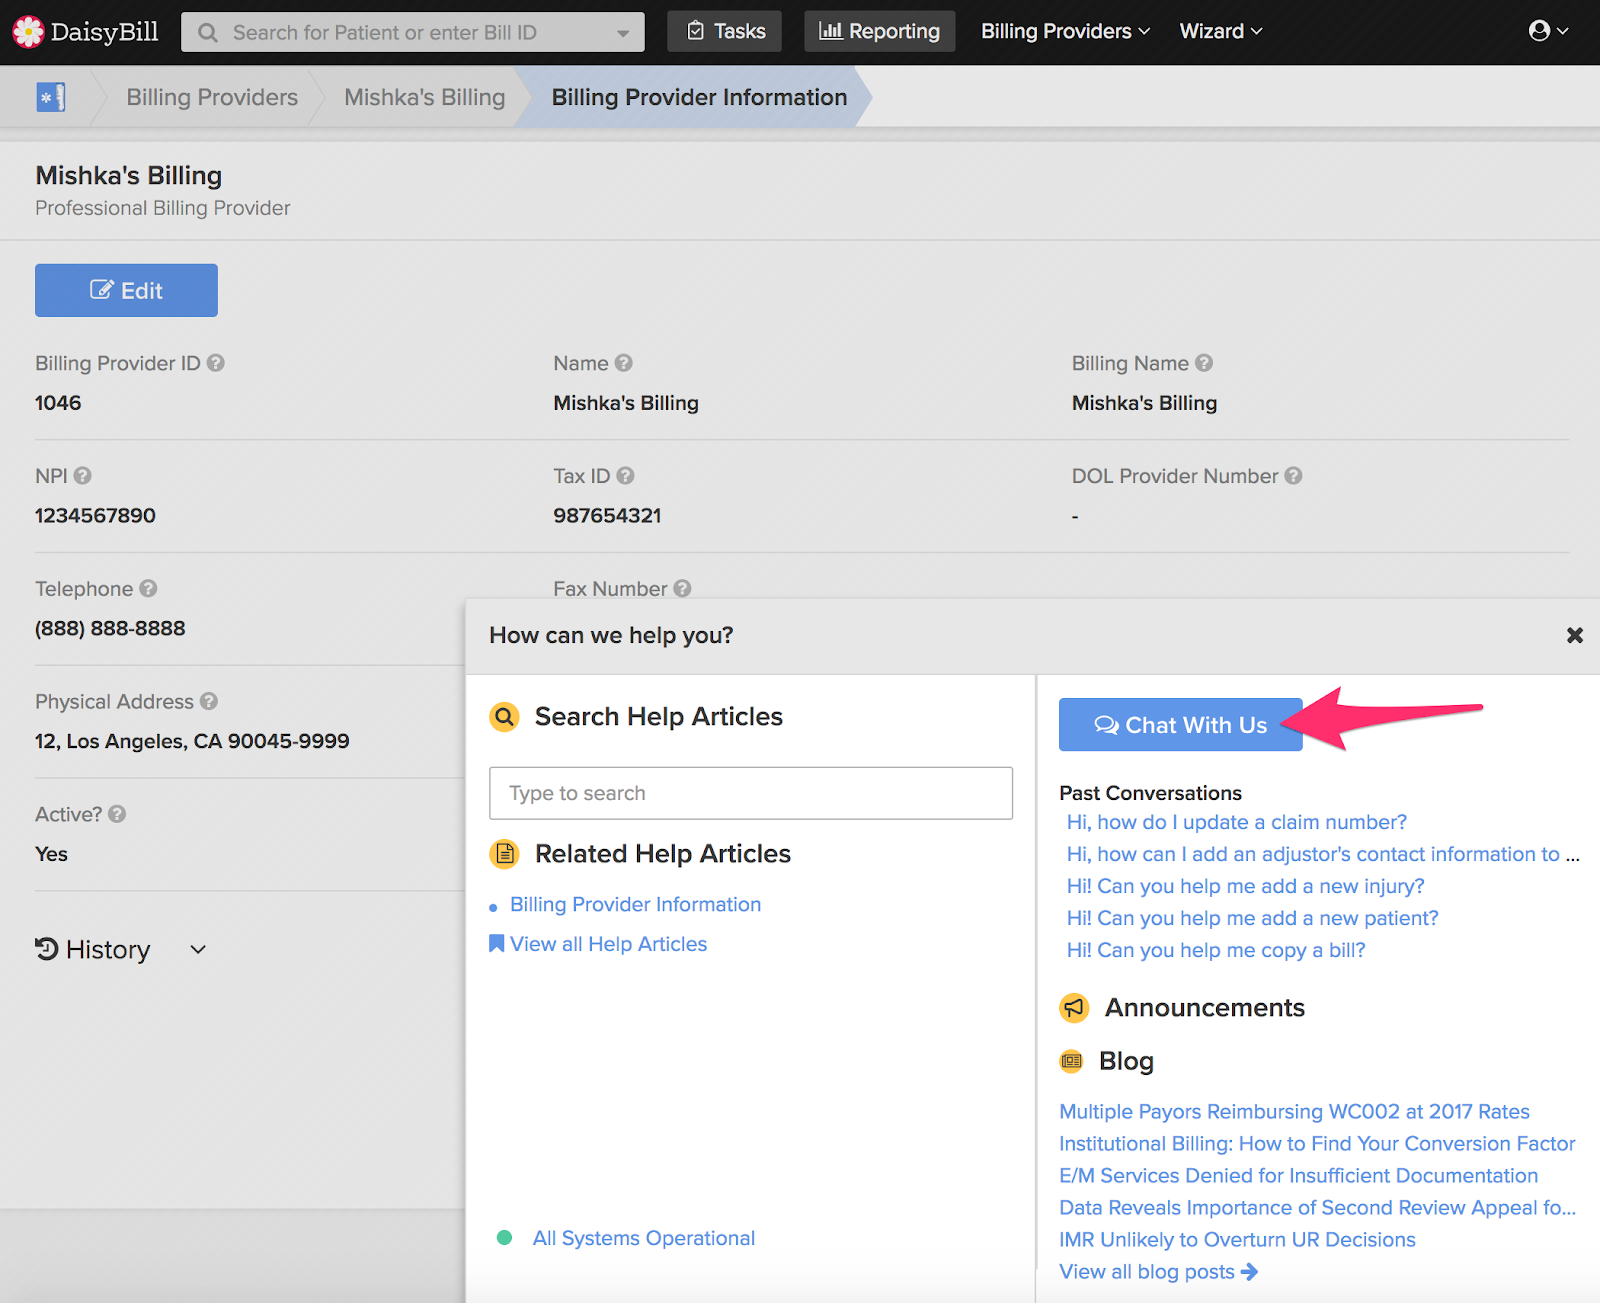
Task: Read Second Review Appeal blog post
Action: tap(1318, 1207)
